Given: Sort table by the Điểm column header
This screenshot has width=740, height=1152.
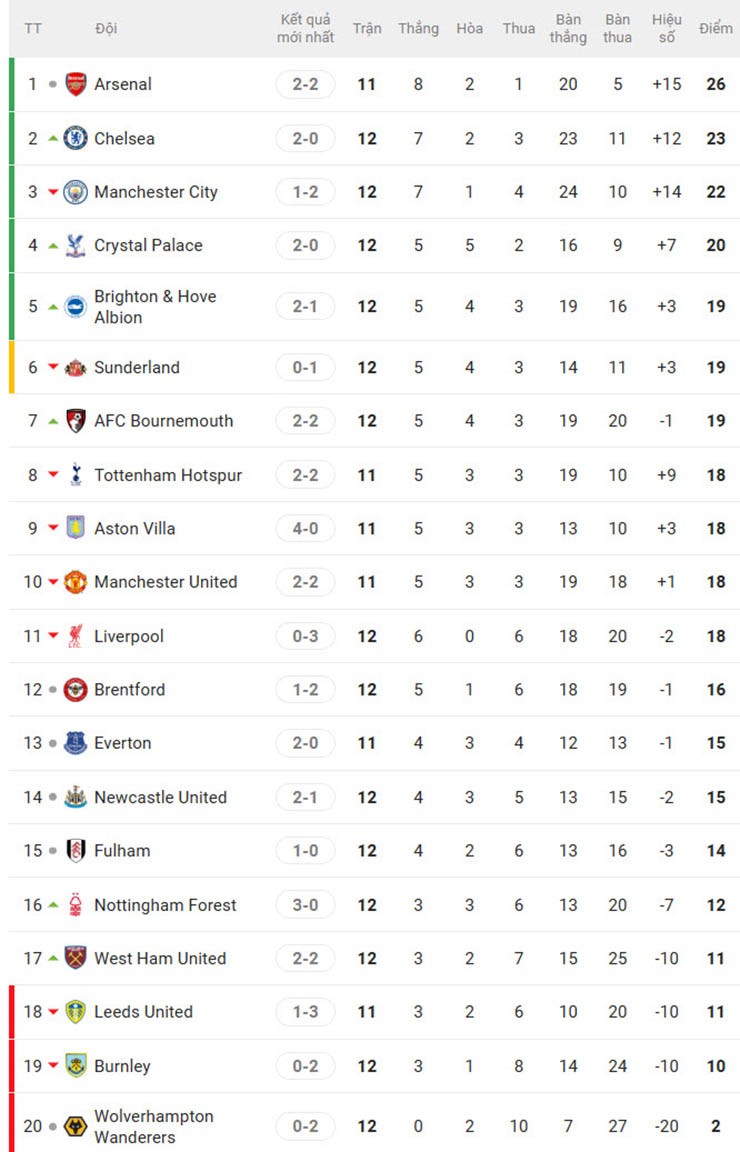Looking at the screenshot, I should coord(715,29).
